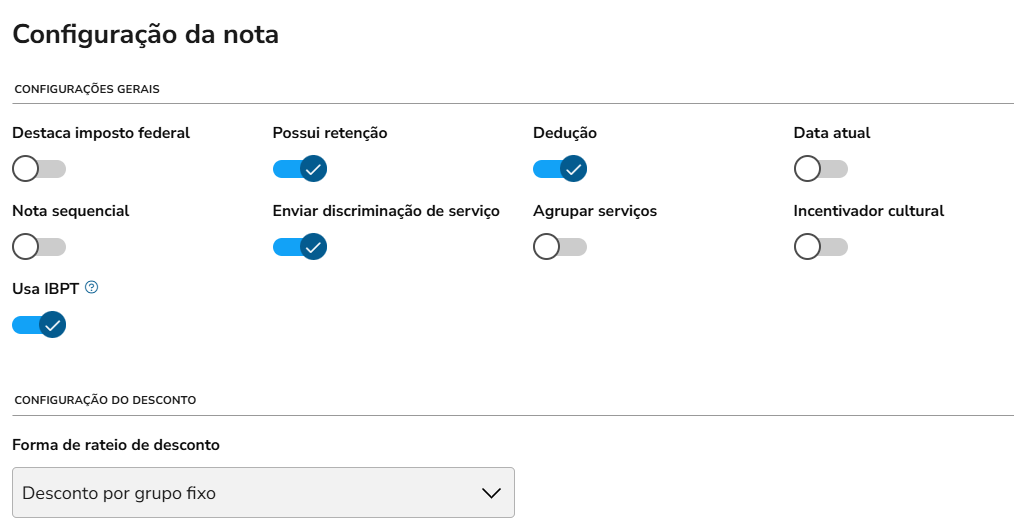Enable the Destaca imposto federal switch
1014x526 pixels.
pyautogui.click(x=39, y=169)
